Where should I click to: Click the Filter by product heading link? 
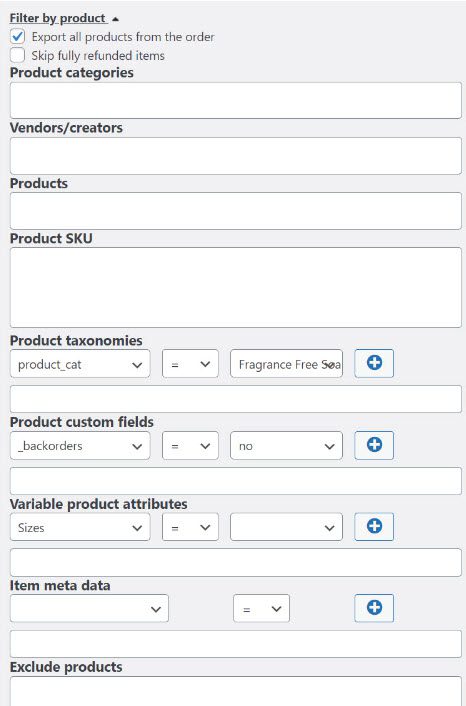click(58, 18)
